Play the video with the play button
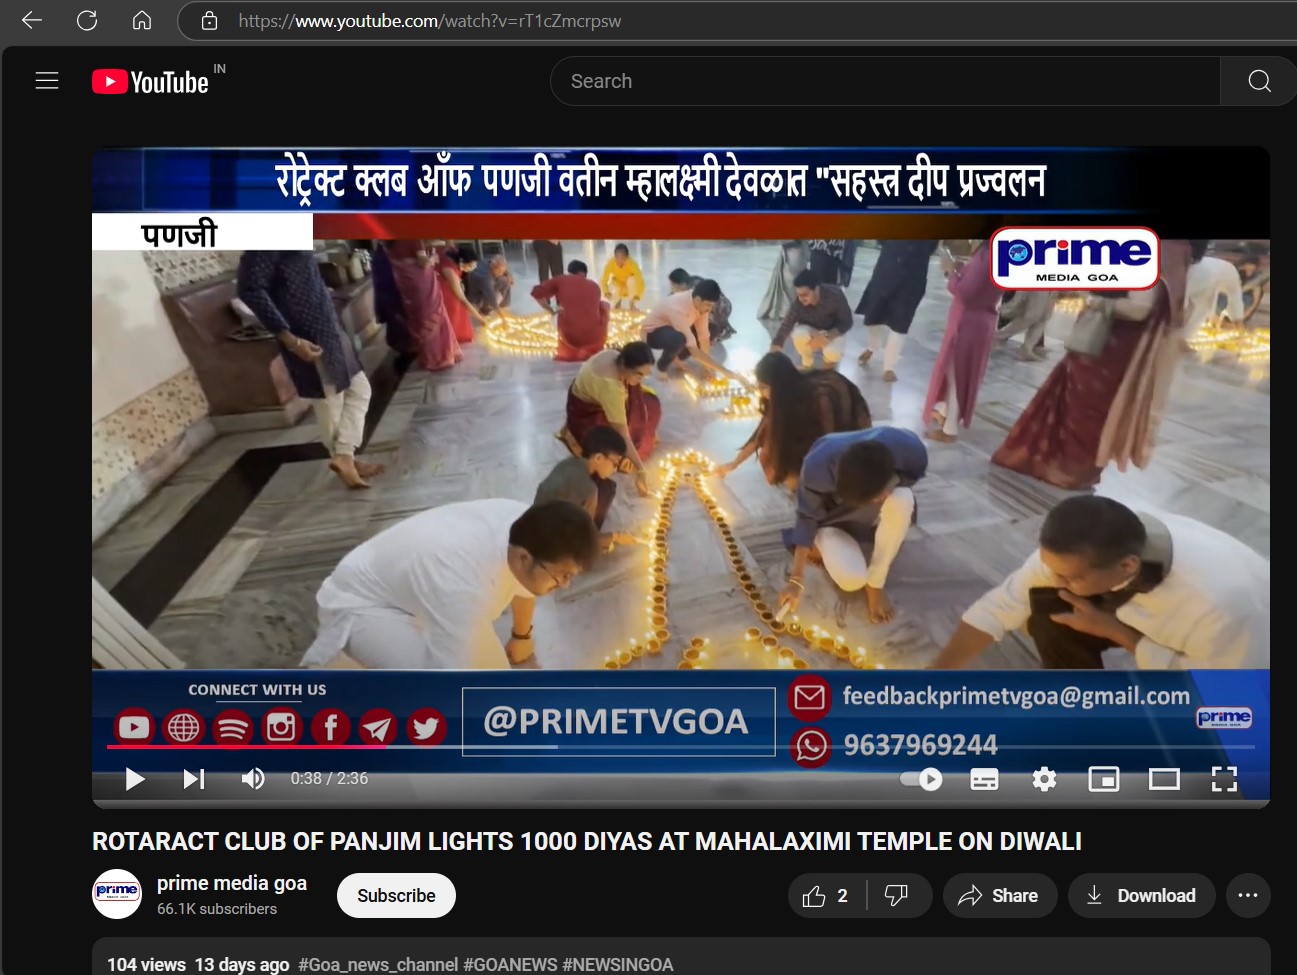This screenshot has width=1297, height=975. point(135,779)
